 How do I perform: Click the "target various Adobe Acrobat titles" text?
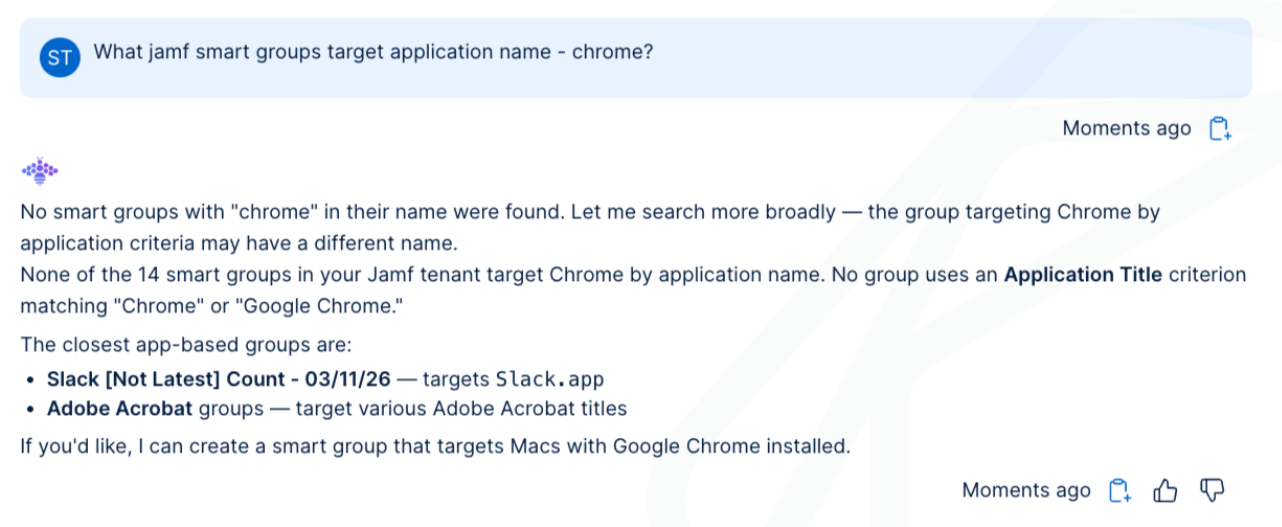point(461,409)
